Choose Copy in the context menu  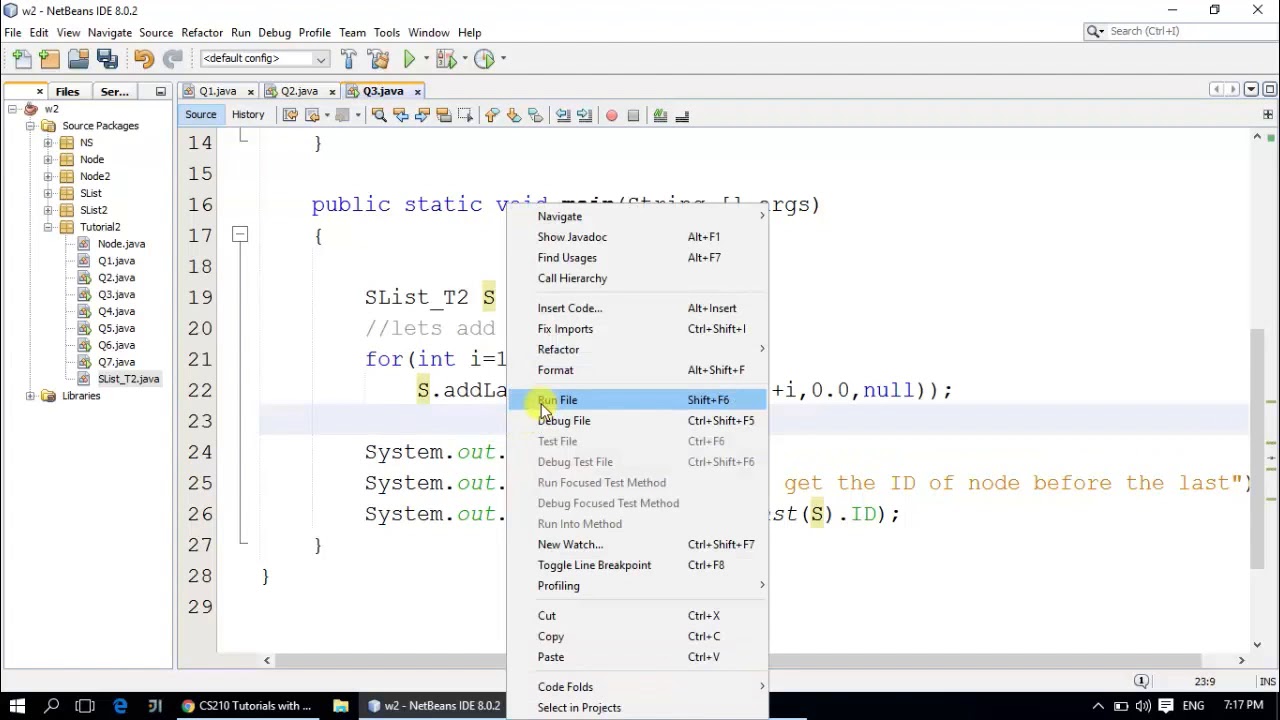pyautogui.click(x=637, y=636)
